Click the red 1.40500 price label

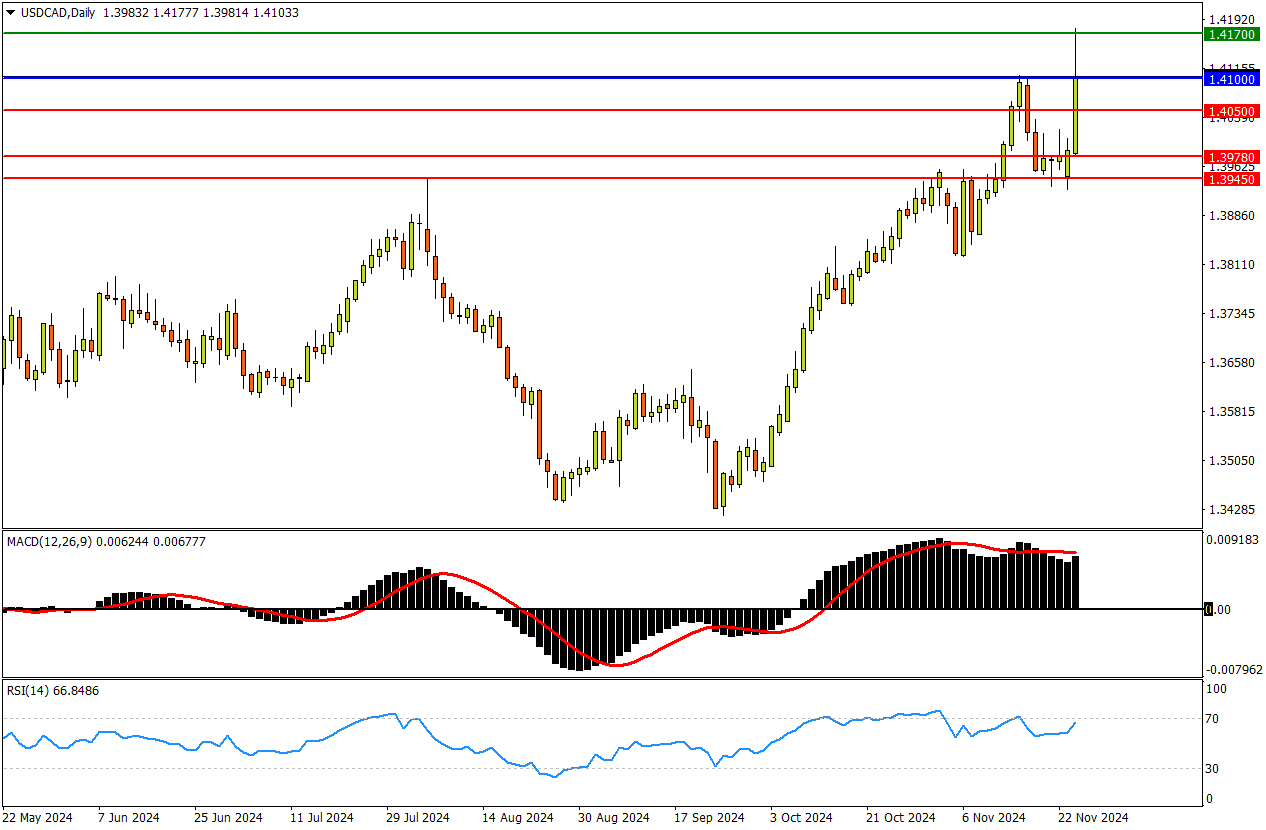tap(1231, 110)
